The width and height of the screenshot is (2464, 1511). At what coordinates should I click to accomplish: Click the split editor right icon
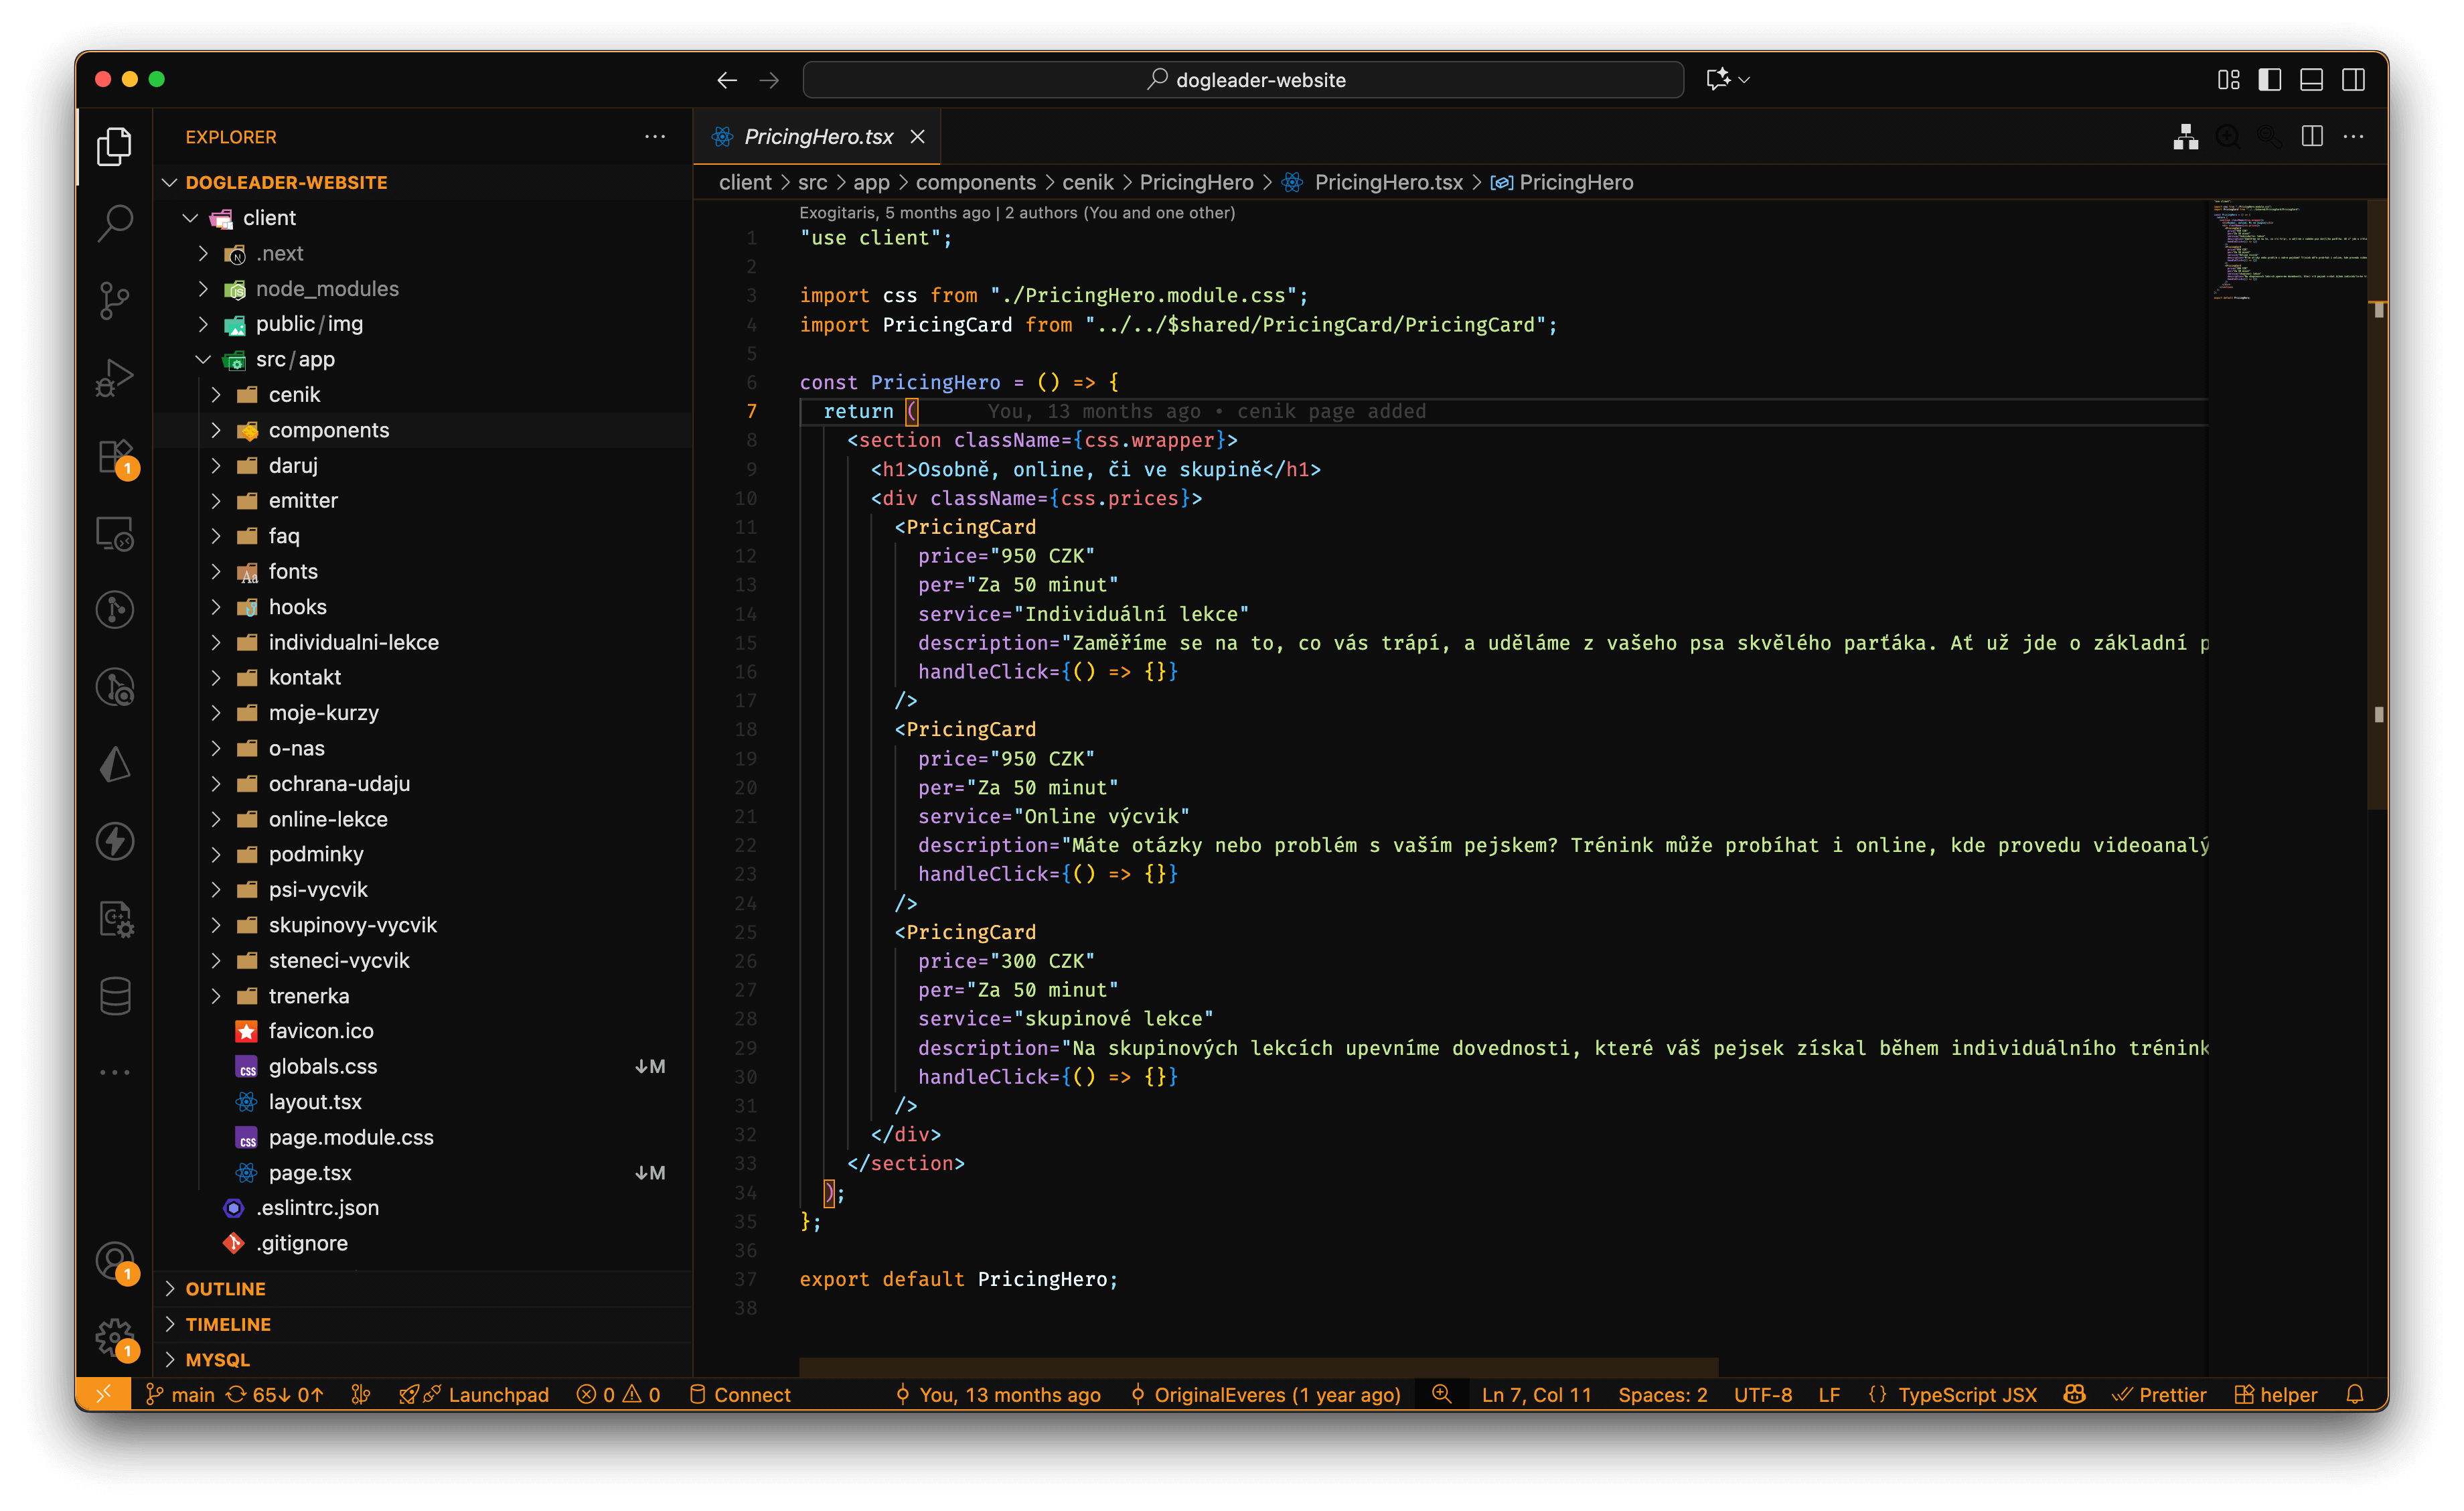(2312, 136)
